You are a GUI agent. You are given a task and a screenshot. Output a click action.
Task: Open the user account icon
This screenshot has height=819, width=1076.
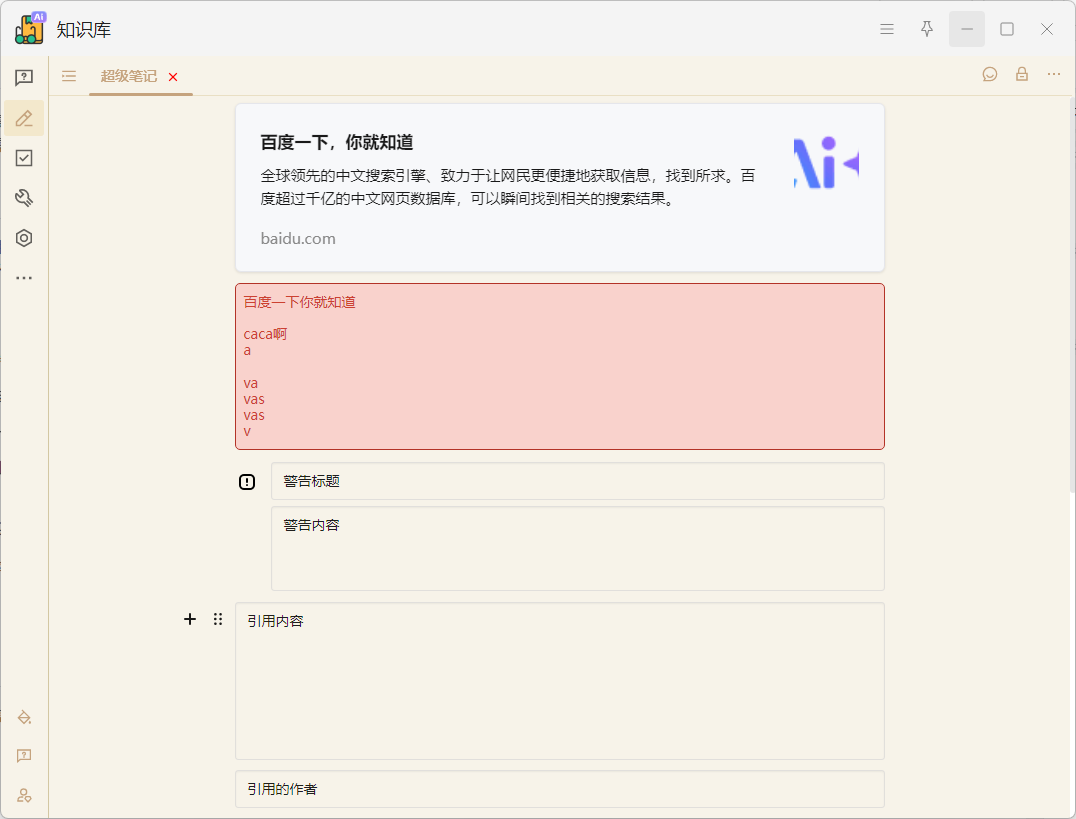(x=24, y=796)
